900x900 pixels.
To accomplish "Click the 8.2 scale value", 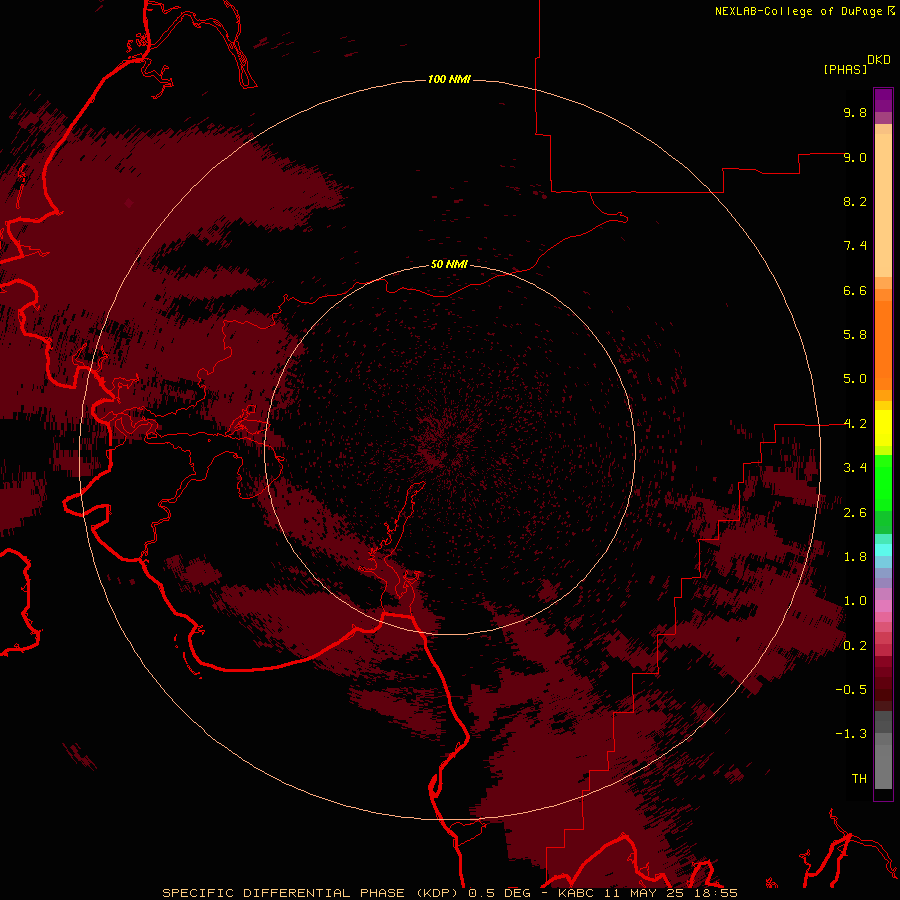I will pyautogui.click(x=855, y=201).
